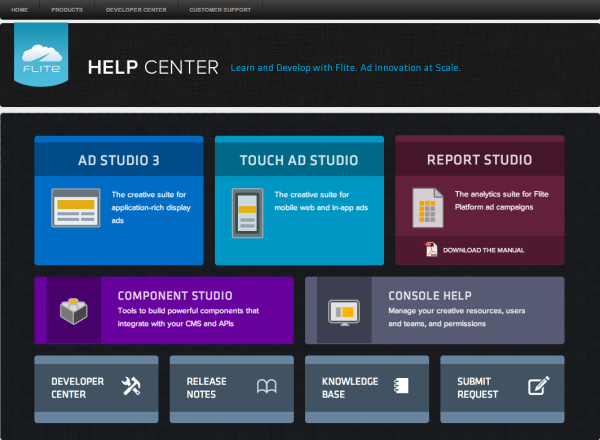Click the PDF icon beside Download the Manual

click(x=431, y=250)
